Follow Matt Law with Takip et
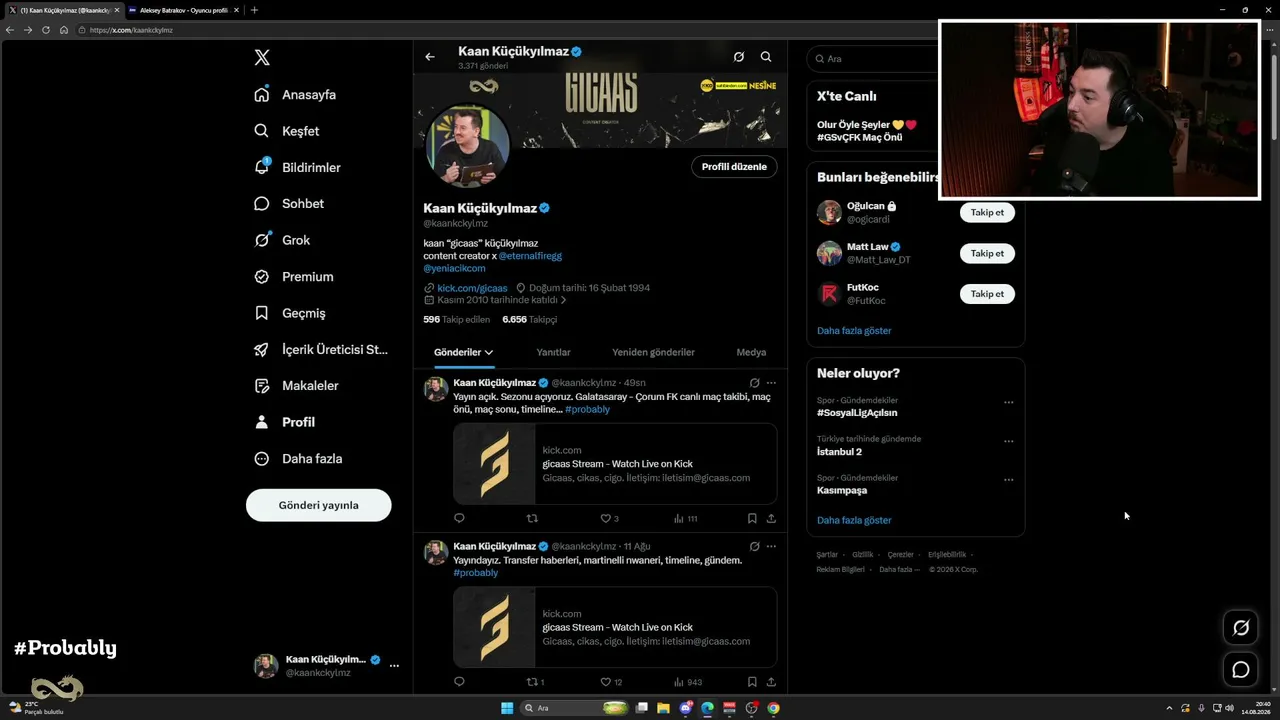This screenshot has height=720, width=1280. coord(987,253)
